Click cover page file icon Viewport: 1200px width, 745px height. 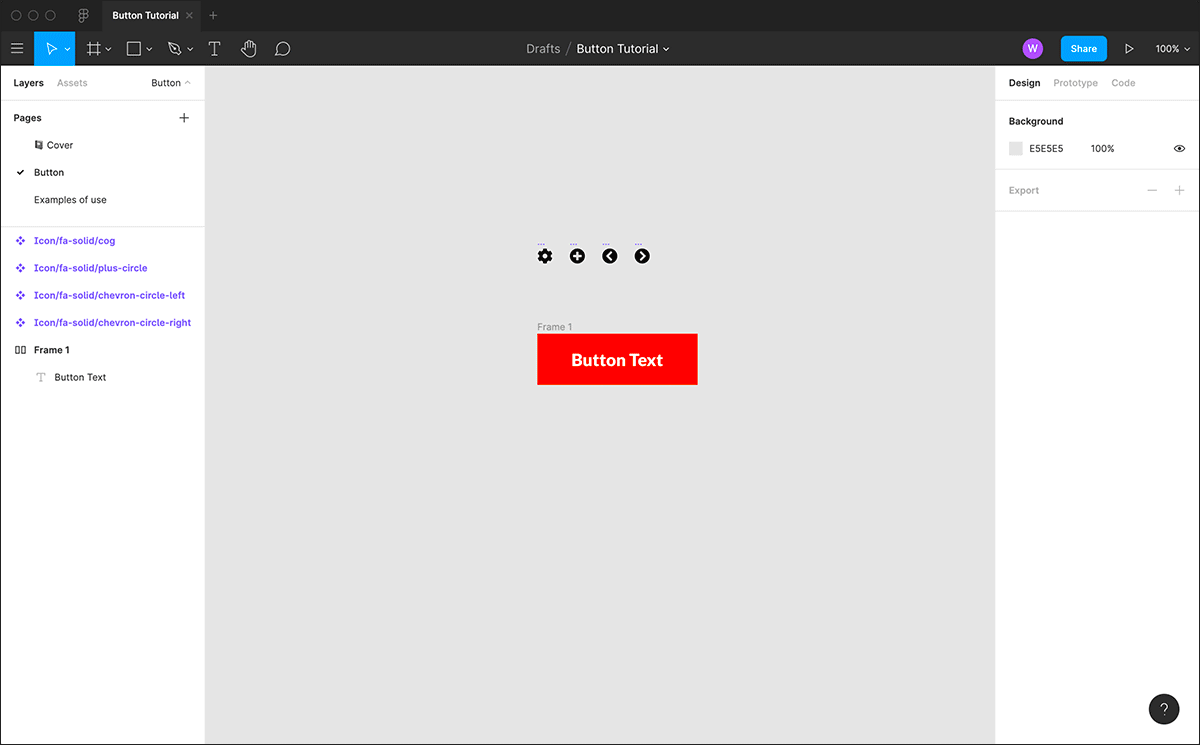39,145
